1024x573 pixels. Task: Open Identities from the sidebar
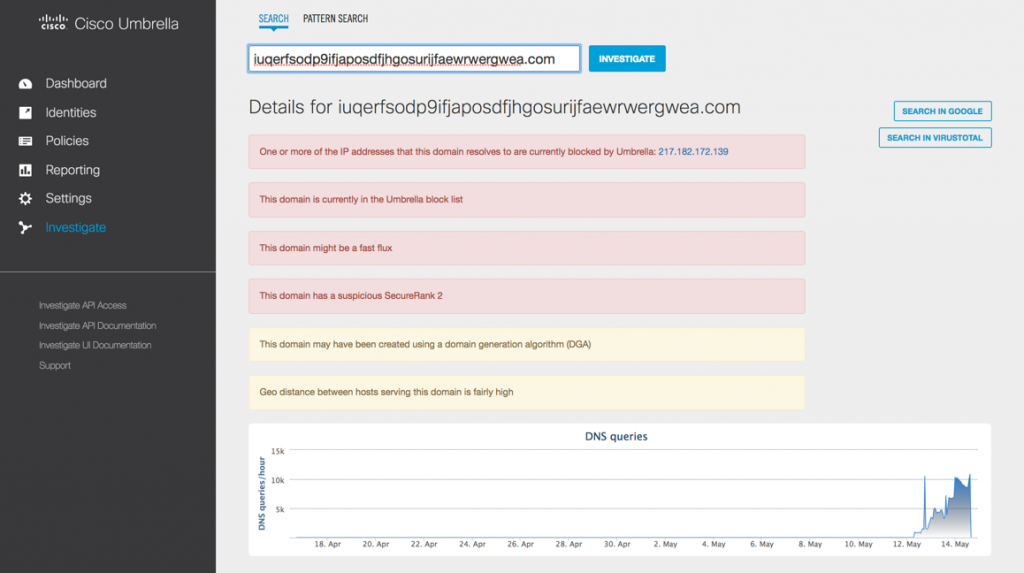(x=71, y=112)
